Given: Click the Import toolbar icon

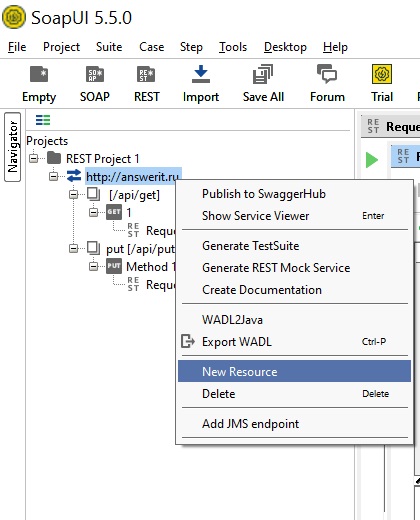Looking at the screenshot, I should click(201, 74).
